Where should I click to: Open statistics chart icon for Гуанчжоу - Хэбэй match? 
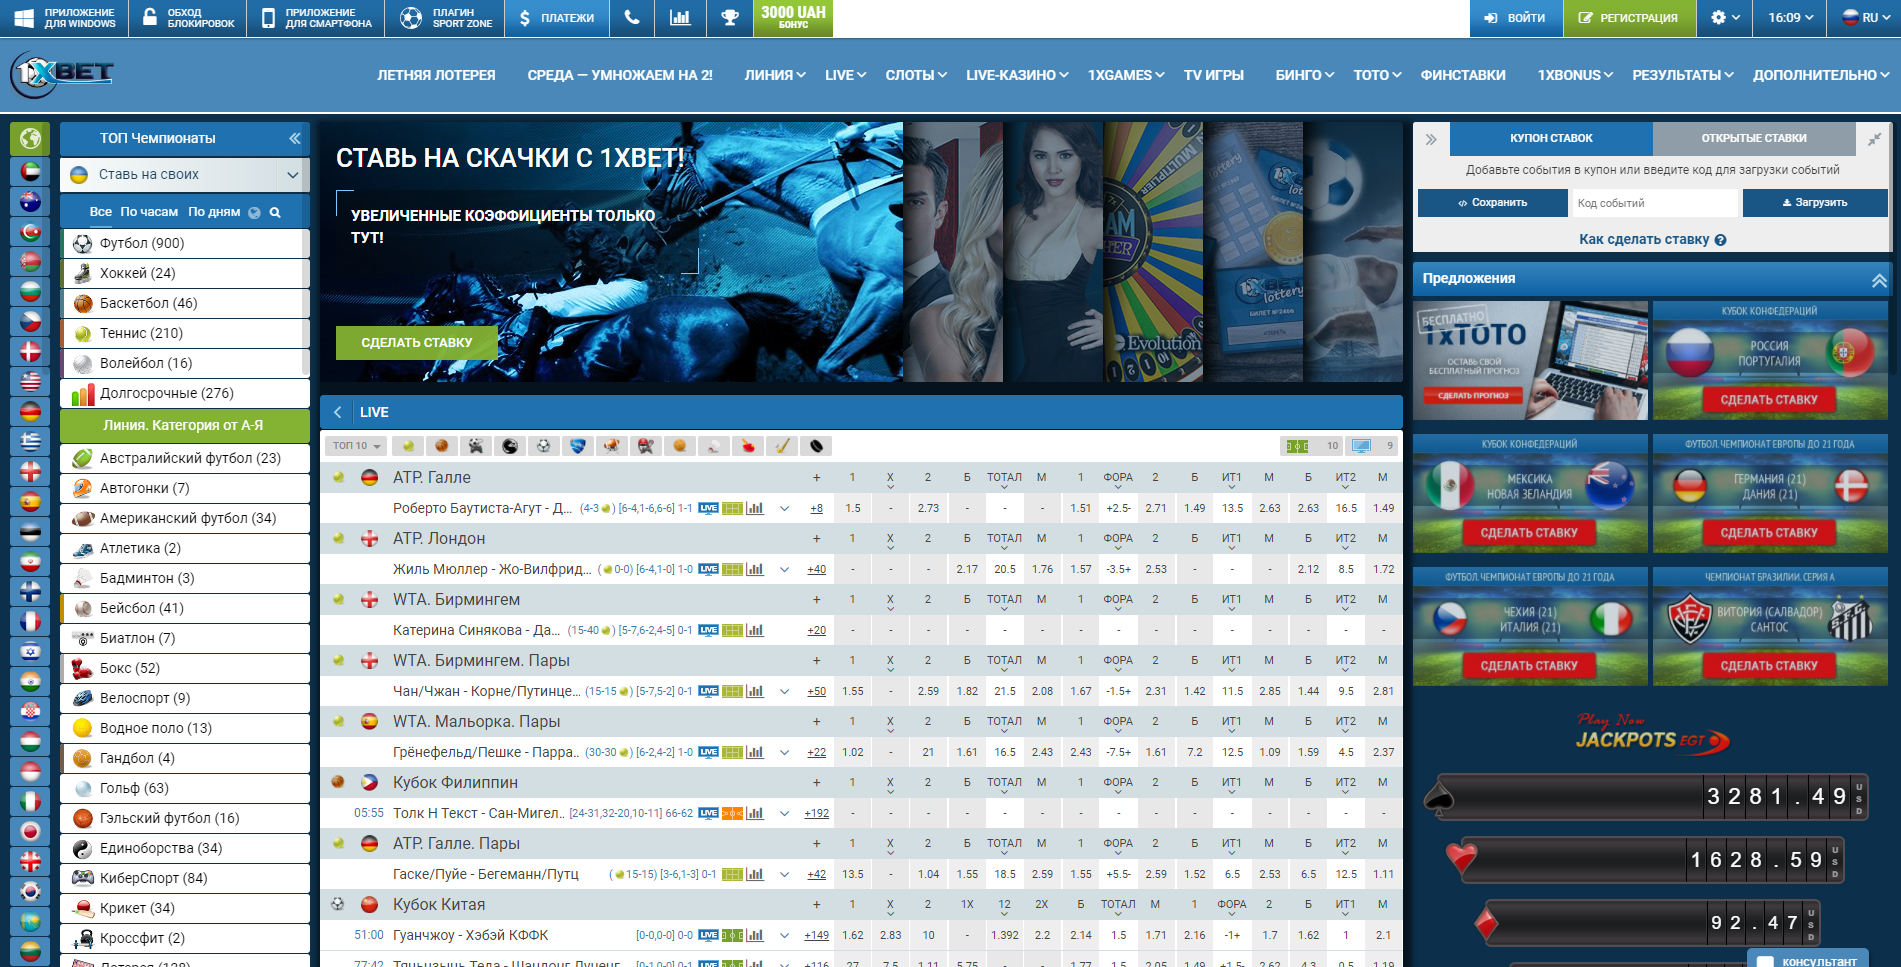(x=755, y=935)
